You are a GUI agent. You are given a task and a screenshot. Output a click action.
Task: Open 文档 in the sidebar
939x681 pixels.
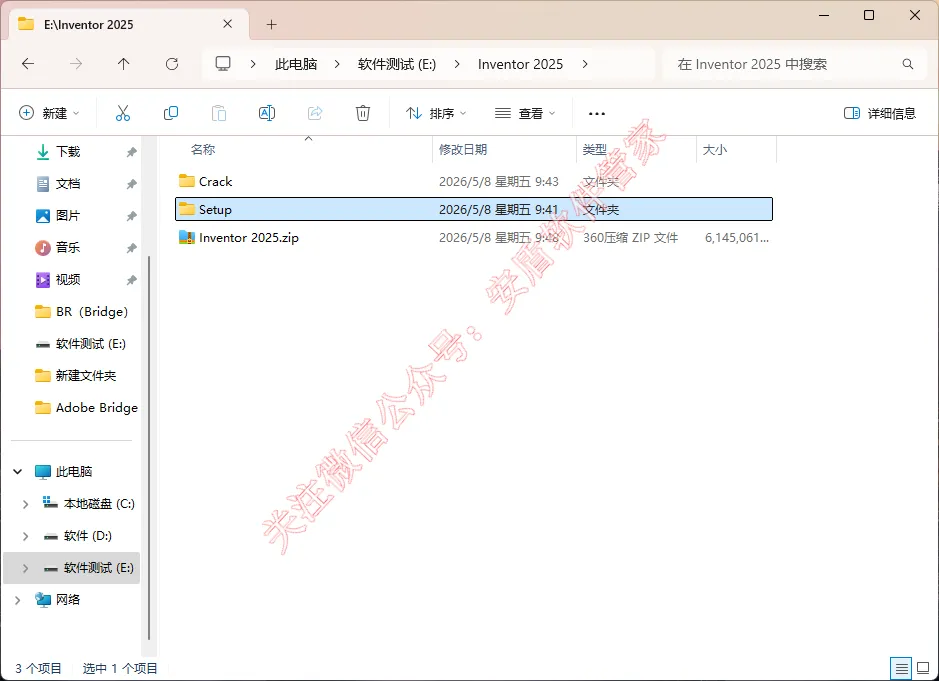(68, 184)
